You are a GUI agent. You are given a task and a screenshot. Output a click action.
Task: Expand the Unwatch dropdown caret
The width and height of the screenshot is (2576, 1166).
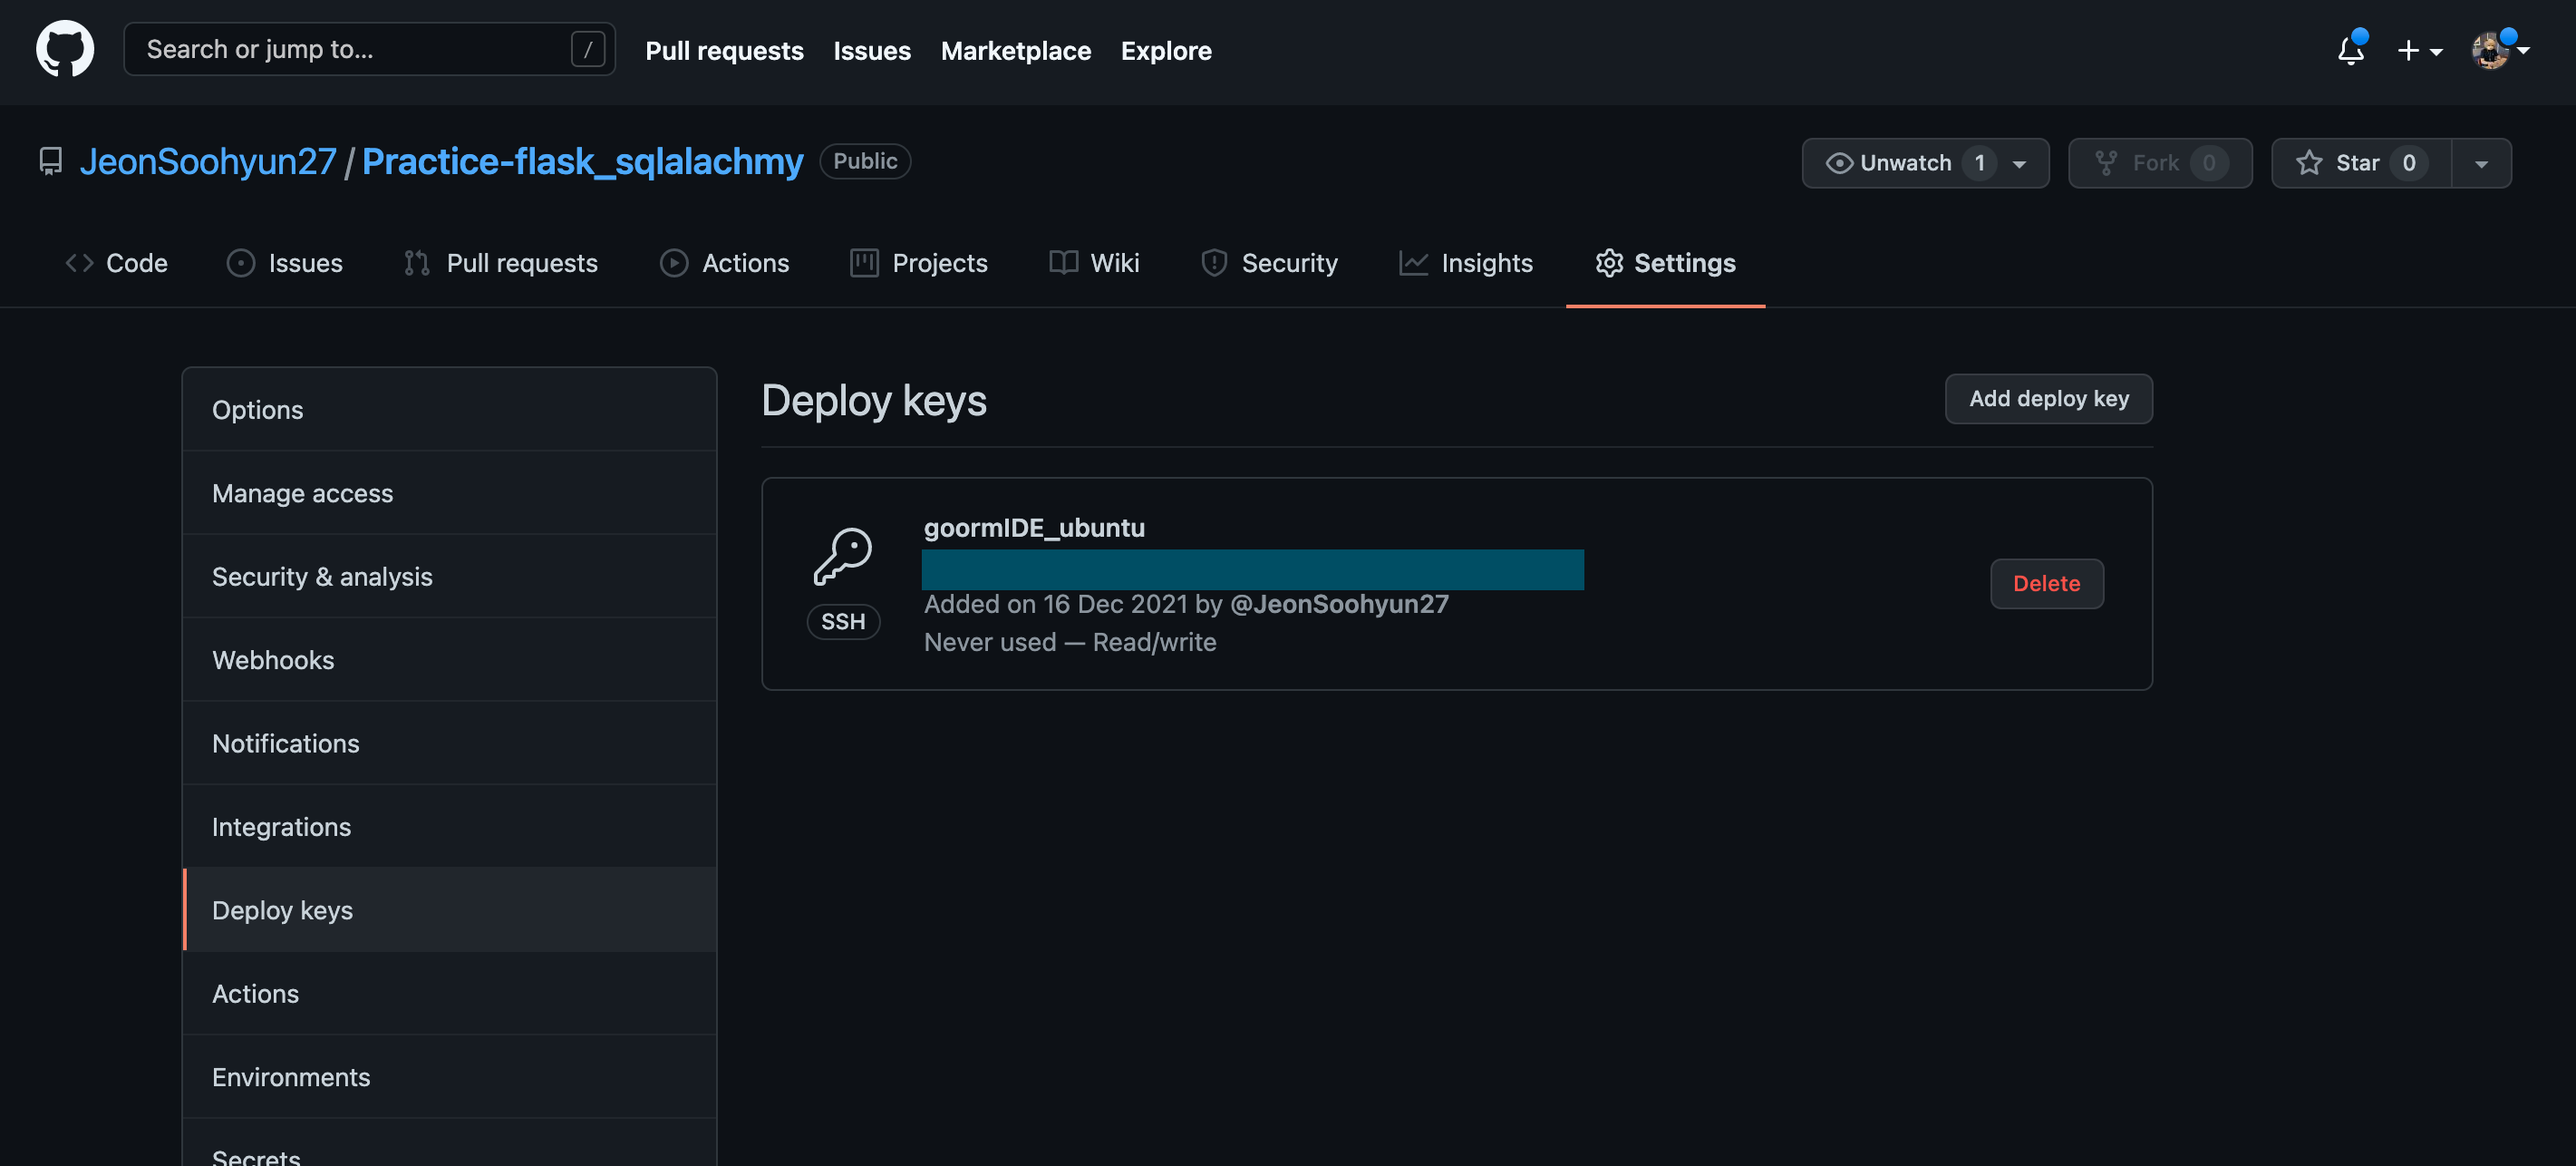[x=2020, y=164]
